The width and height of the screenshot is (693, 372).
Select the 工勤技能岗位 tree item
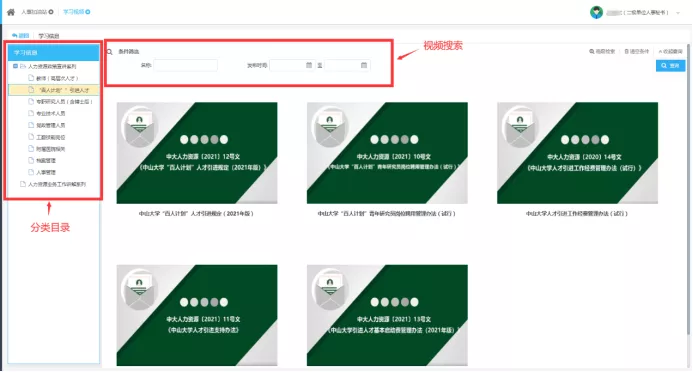coord(51,137)
